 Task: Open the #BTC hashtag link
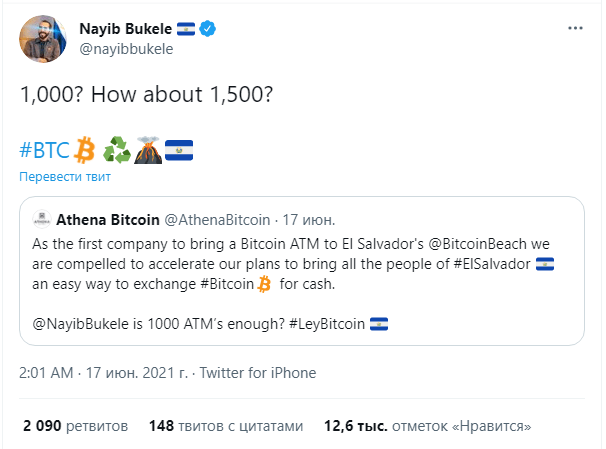[x=44, y=150]
